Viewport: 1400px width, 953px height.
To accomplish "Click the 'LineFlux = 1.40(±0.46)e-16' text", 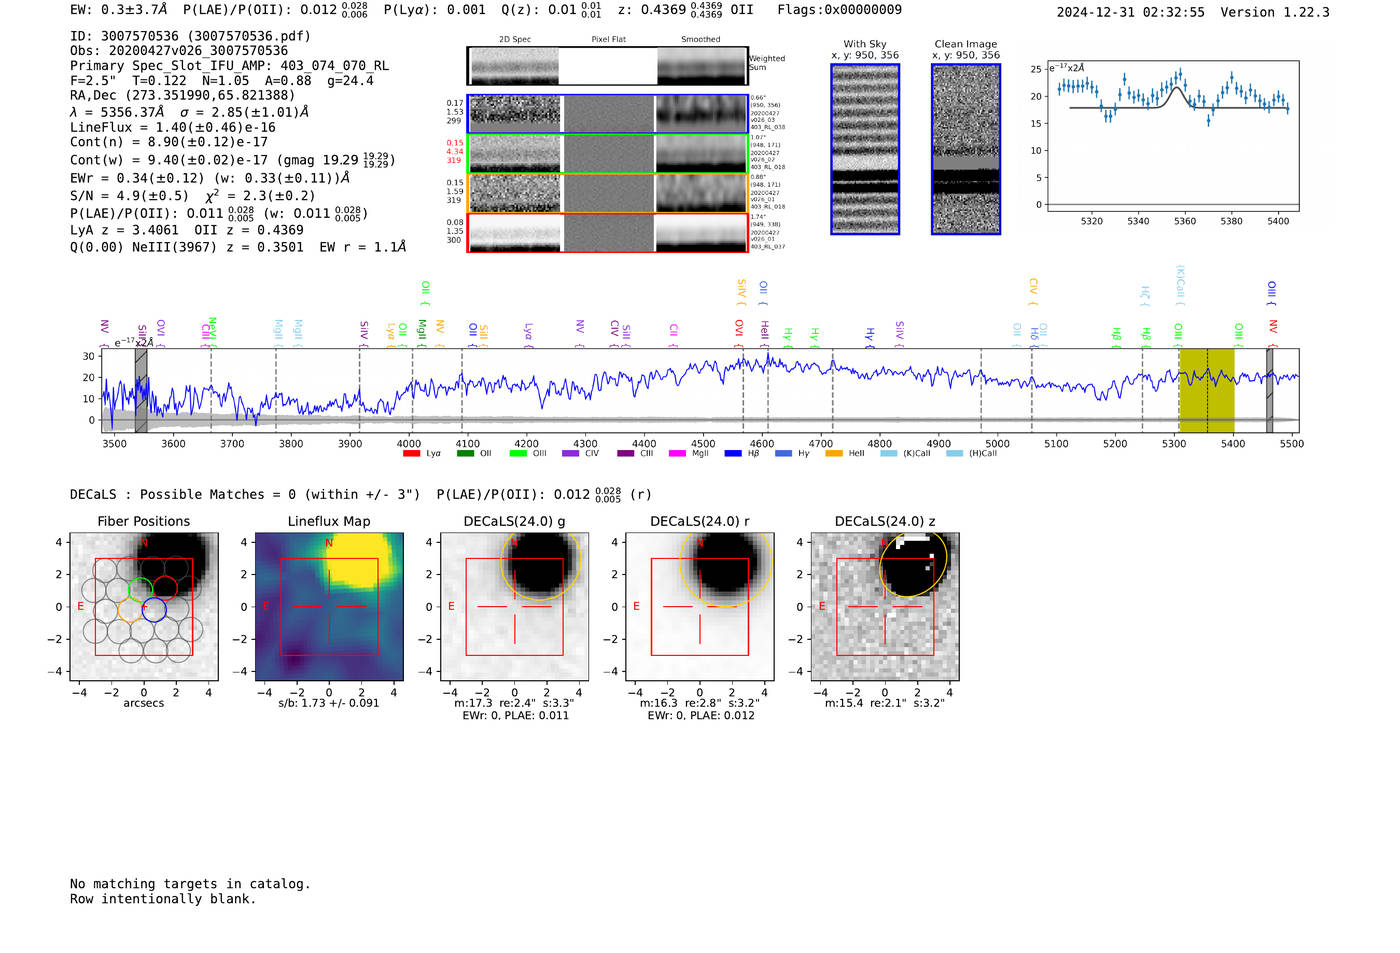I will coord(173,128).
